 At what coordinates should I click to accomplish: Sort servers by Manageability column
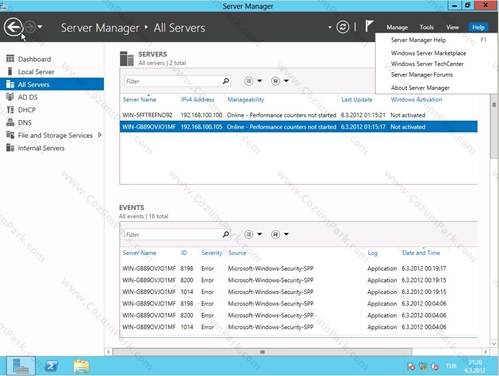click(246, 99)
